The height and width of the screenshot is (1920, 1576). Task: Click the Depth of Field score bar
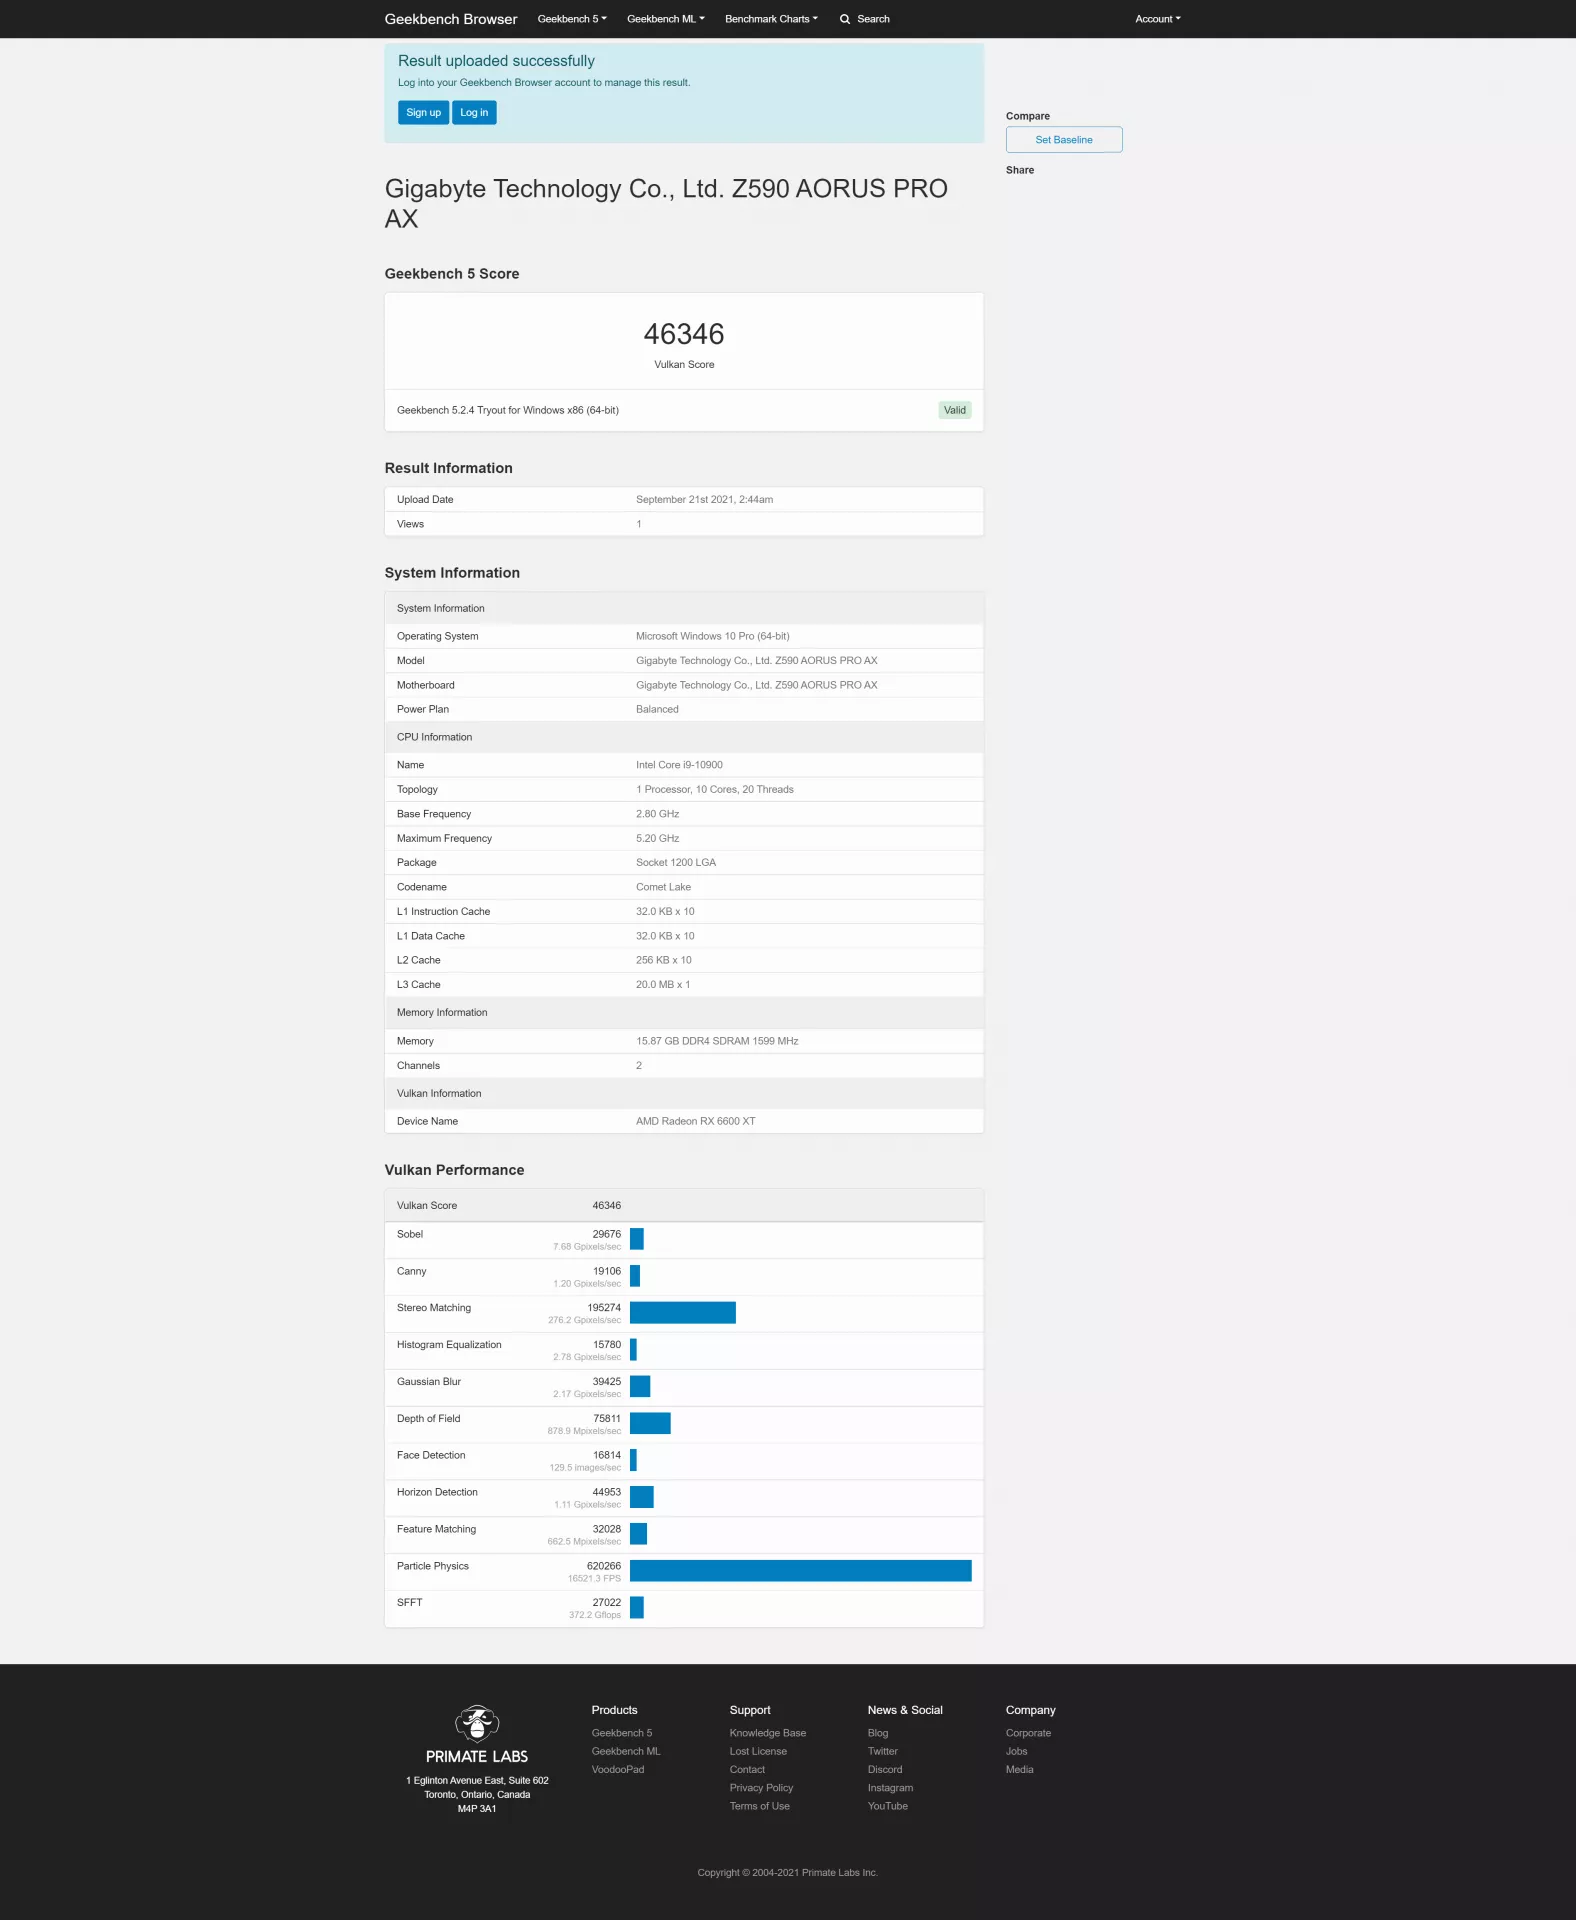tap(650, 1423)
